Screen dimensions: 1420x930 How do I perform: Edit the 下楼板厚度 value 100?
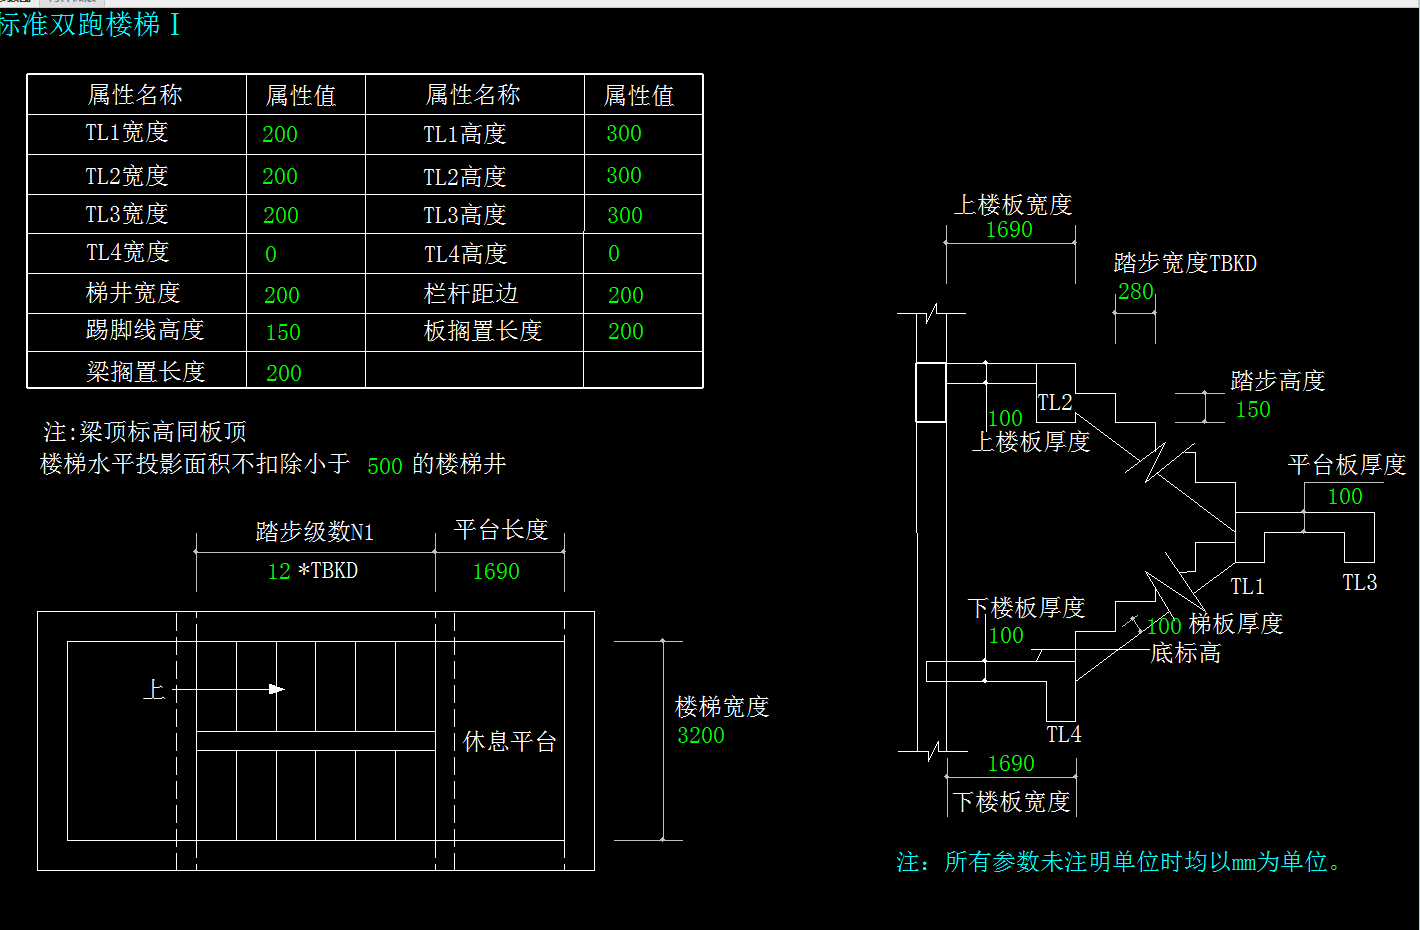click(1006, 635)
